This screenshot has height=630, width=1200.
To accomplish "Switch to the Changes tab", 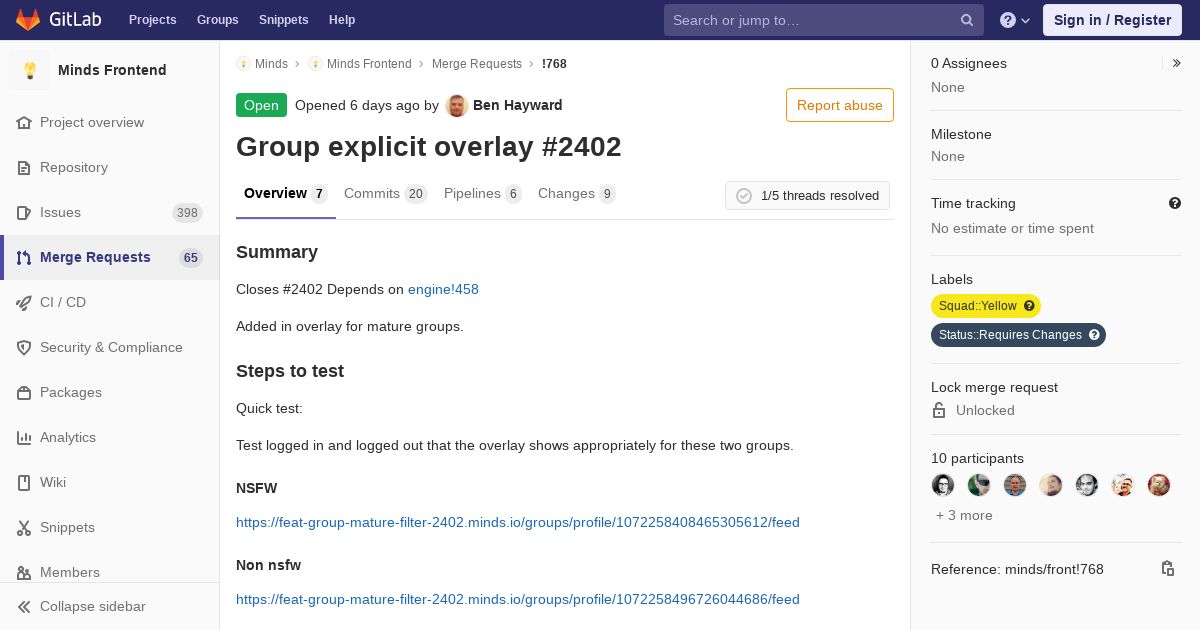I will tap(577, 194).
